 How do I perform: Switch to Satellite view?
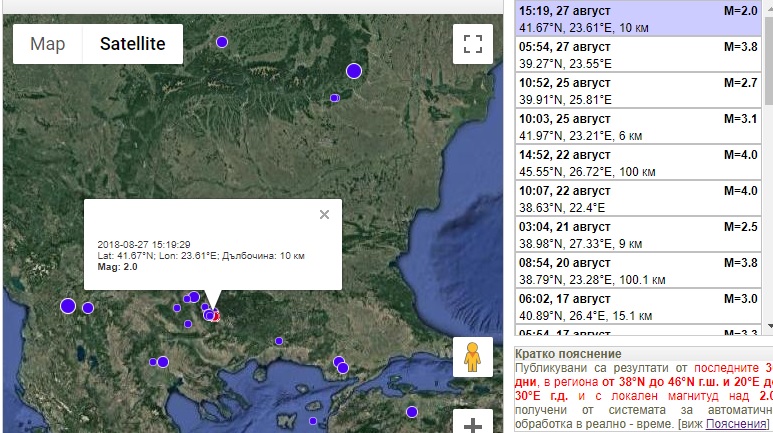(x=124, y=44)
